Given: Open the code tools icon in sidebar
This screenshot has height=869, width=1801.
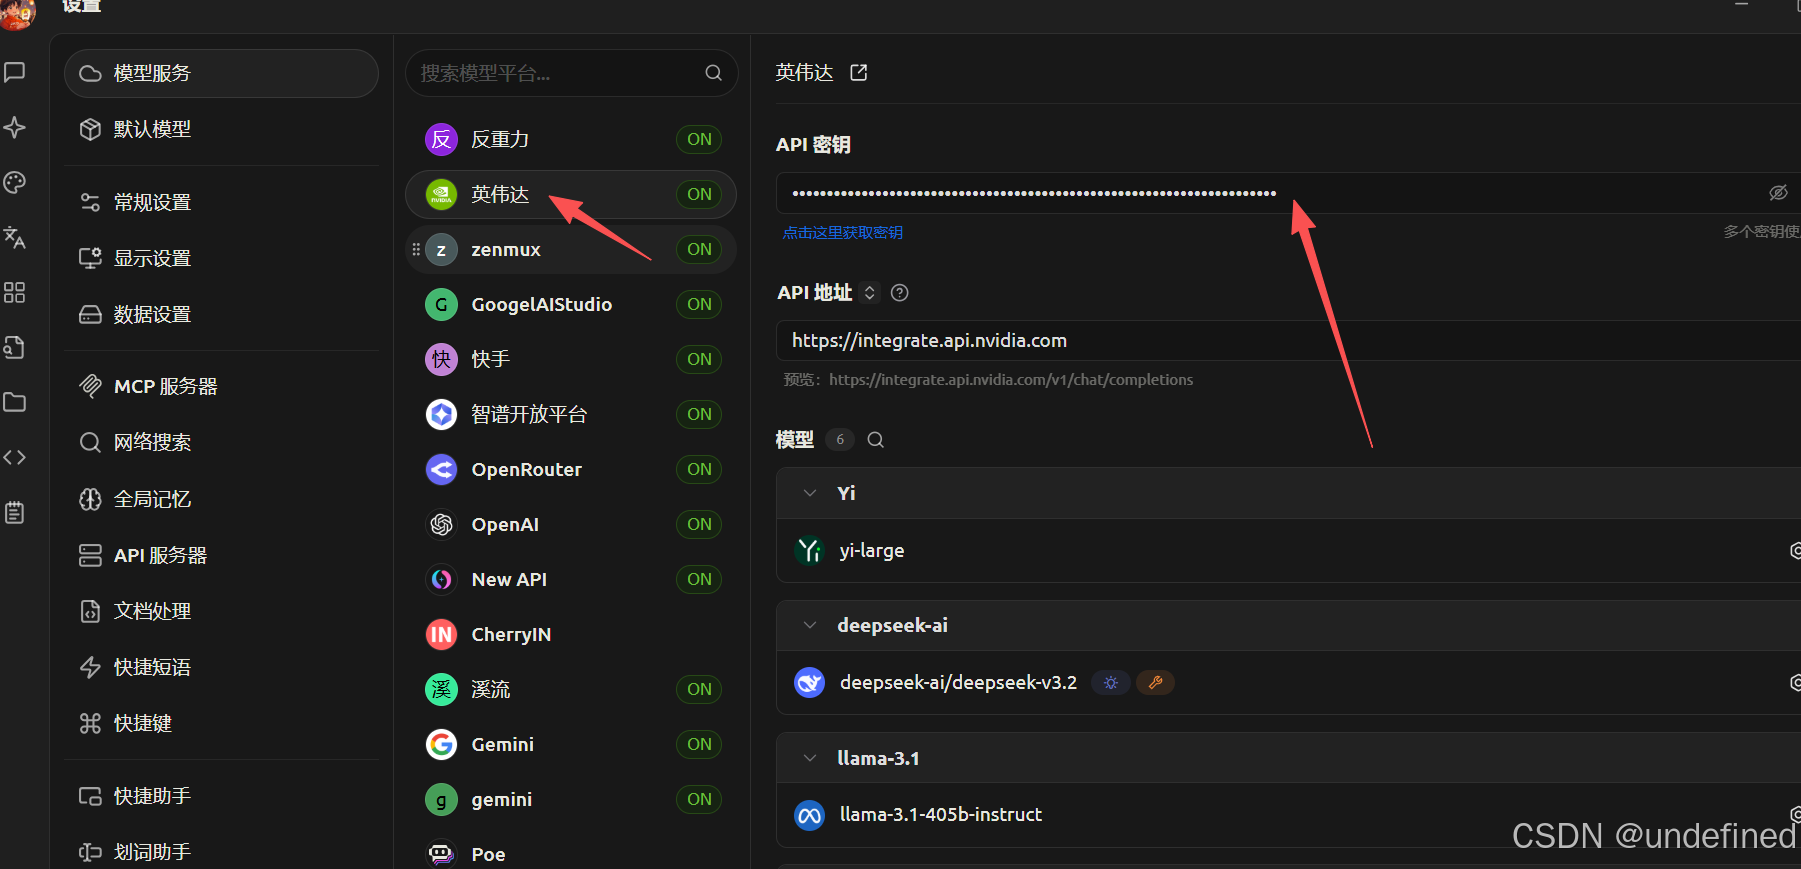Looking at the screenshot, I should pos(14,457).
